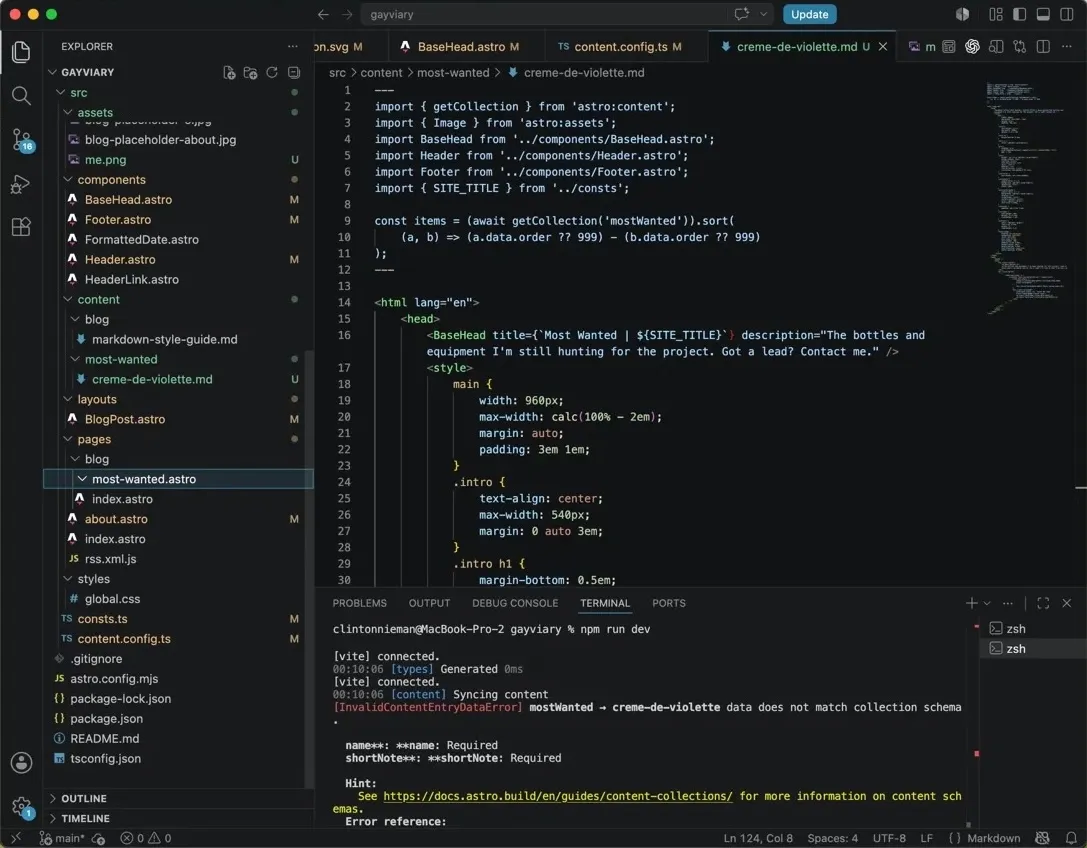Click most-wanted in the breadcrumb path
Viewport: 1087px width, 848px height.
click(x=453, y=73)
